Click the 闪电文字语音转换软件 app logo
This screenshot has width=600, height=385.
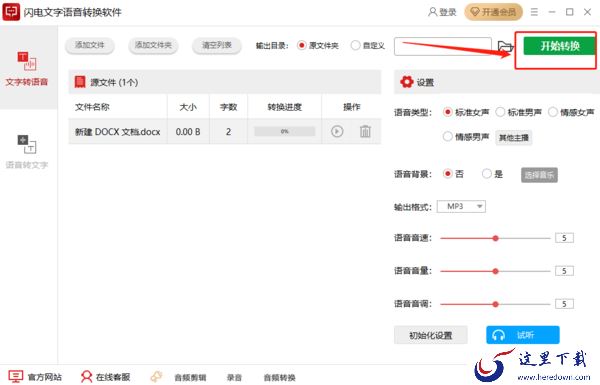pos(11,12)
